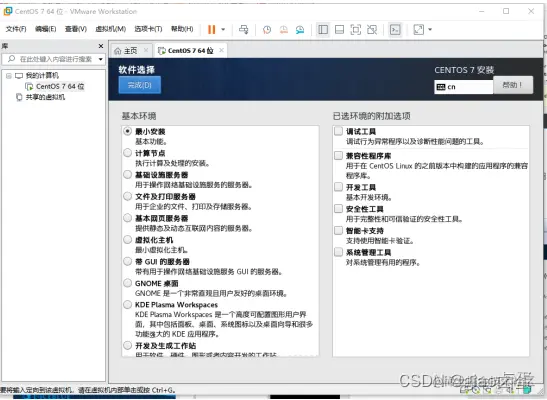Open the library search dropdown arrow
Image resolution: width=547 pixels, height=400 pixels.
coord(101,59)
